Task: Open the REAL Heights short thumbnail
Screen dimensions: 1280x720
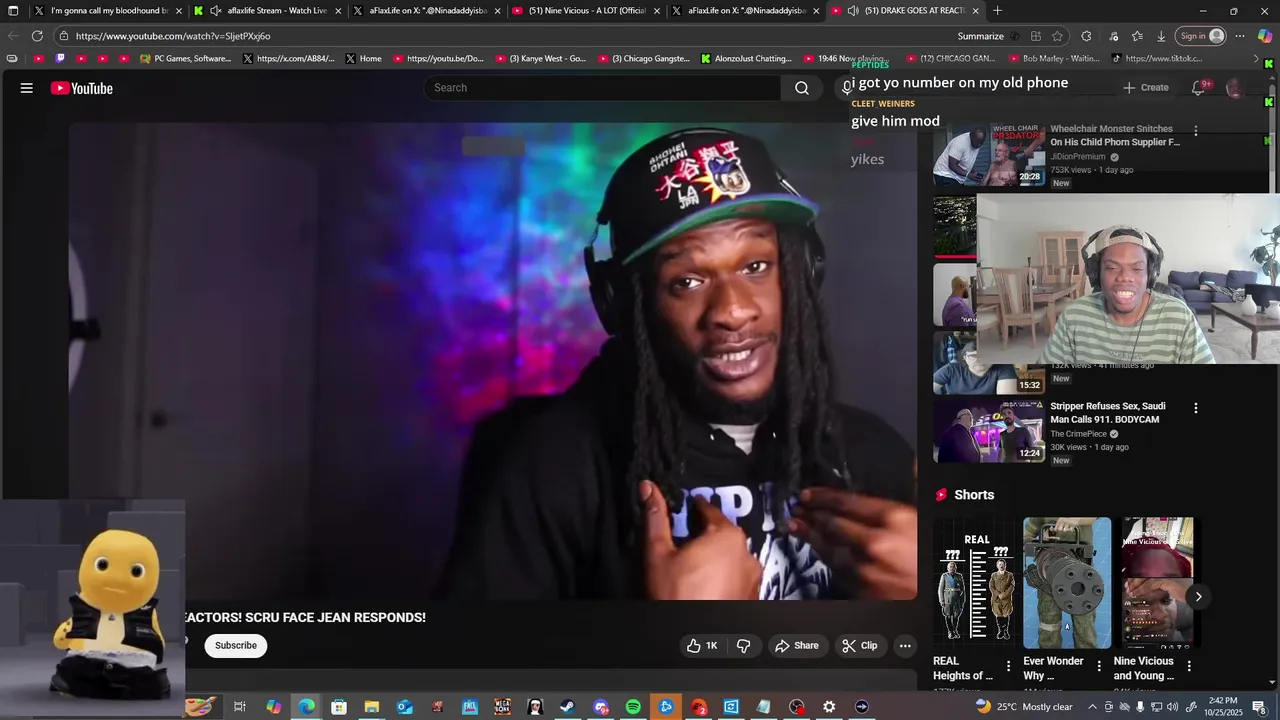Action: click(x=977, y=583)
